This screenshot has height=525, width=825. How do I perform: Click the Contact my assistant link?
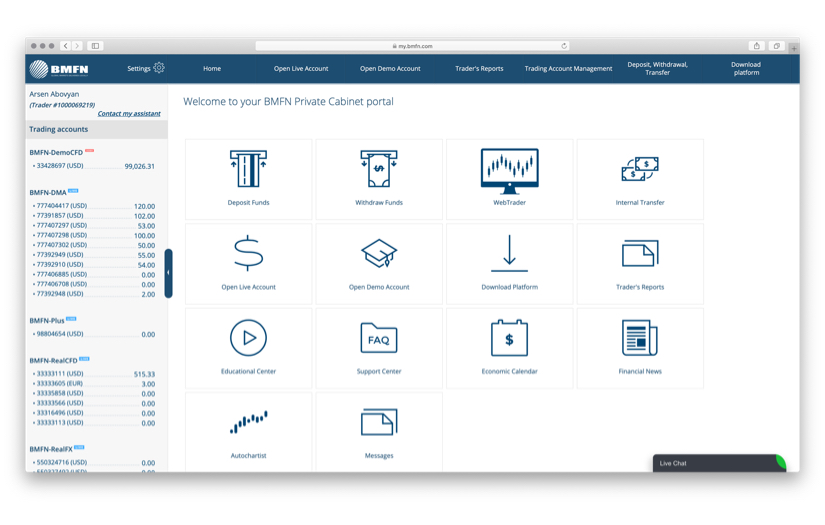129,114
